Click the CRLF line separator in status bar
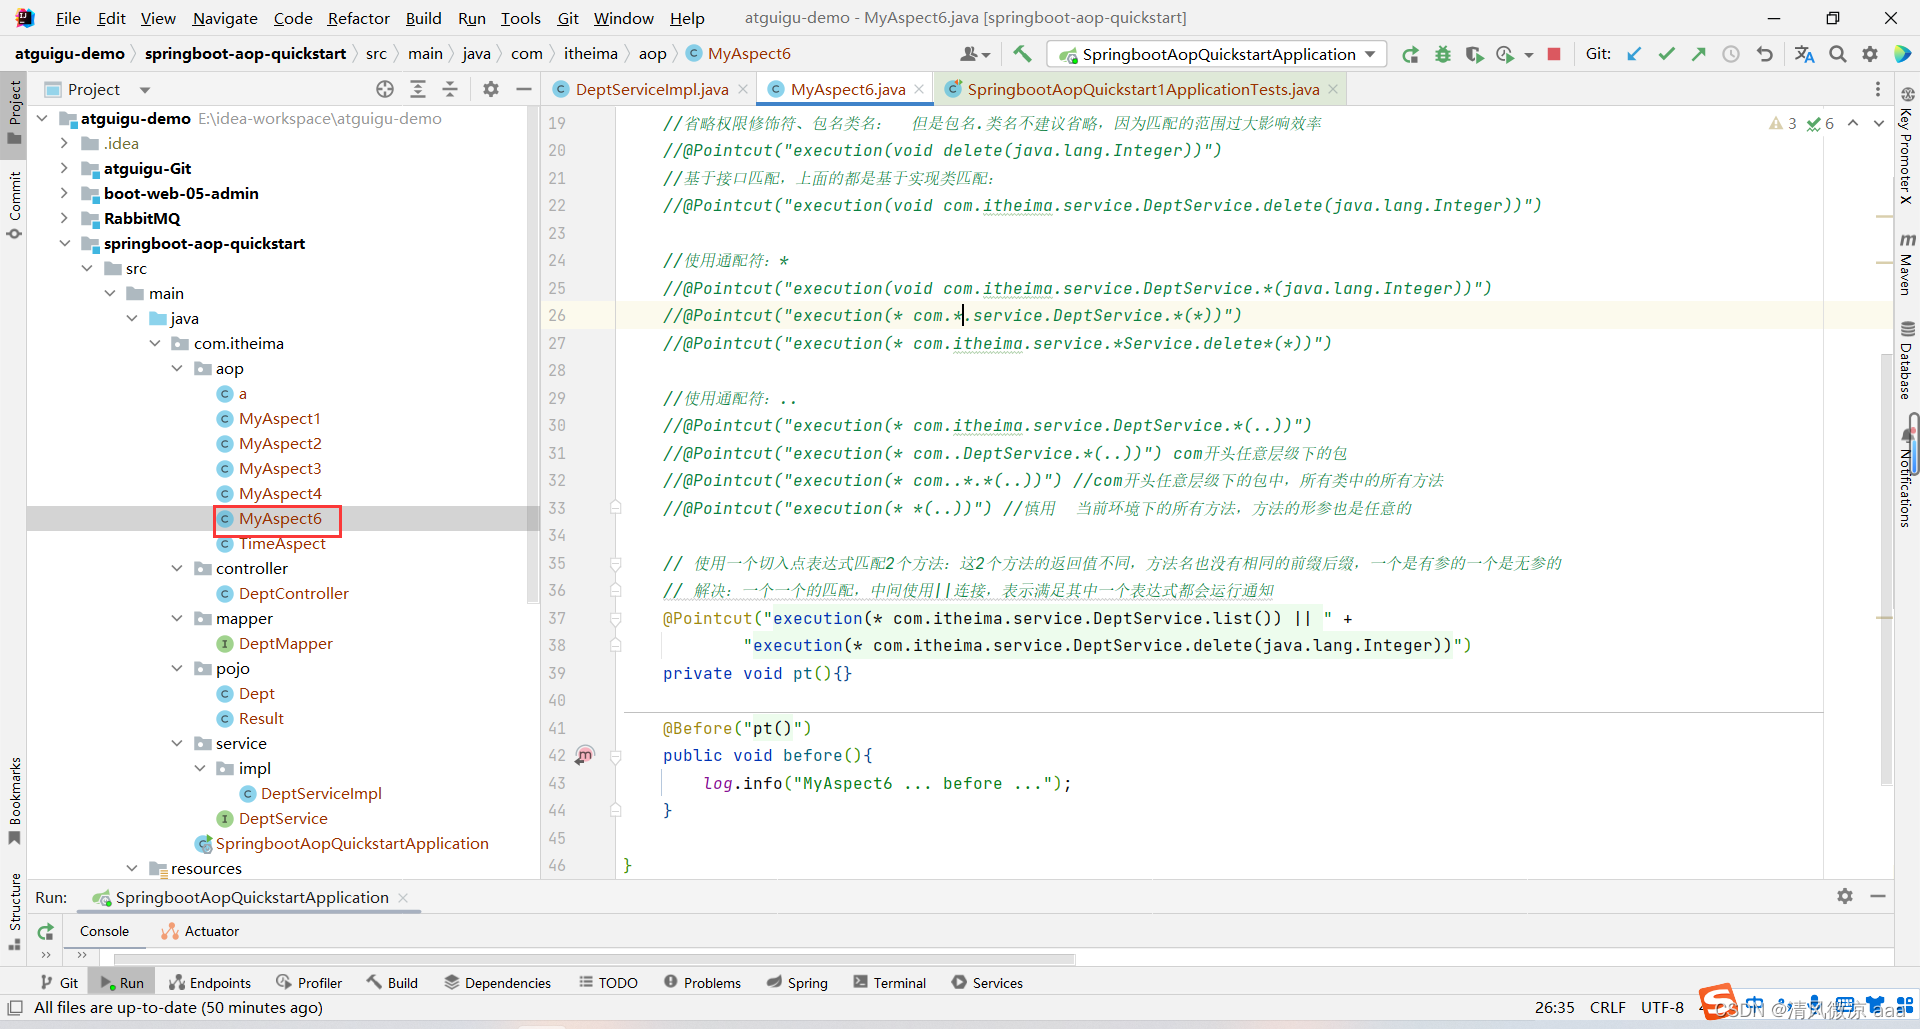Image resolution: width=1920 pixels, height=1029 pixels. coord(1608,1007)
